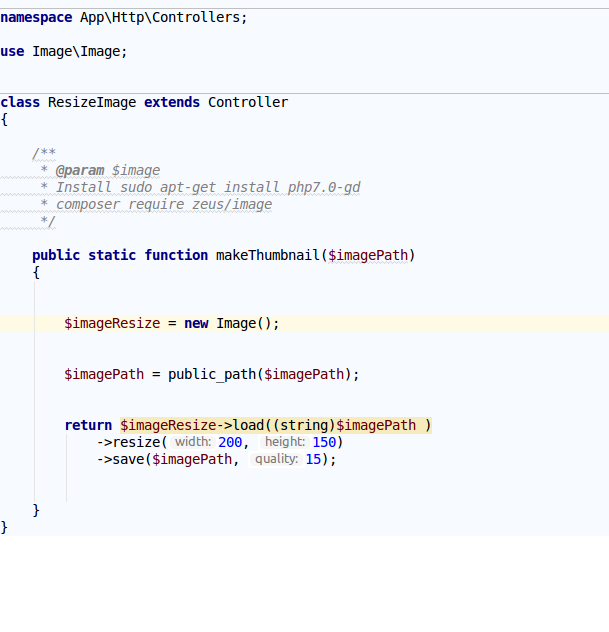Click the docblock opening '/**'
609x632 pixels.
coord(44,154)
